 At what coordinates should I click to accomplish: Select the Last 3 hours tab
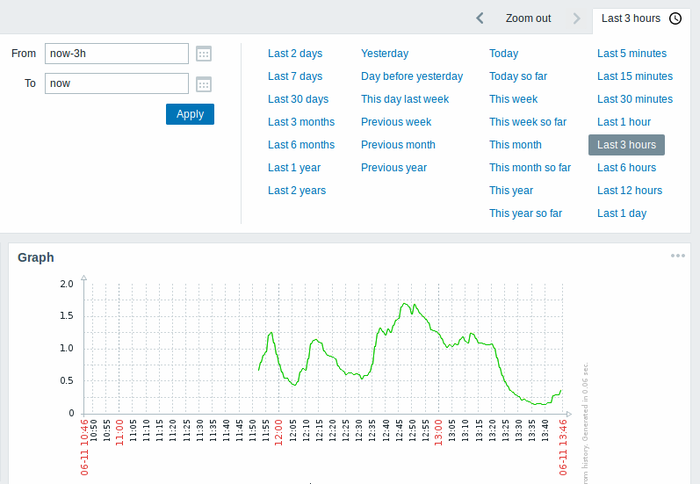click(x=631, y=18)
